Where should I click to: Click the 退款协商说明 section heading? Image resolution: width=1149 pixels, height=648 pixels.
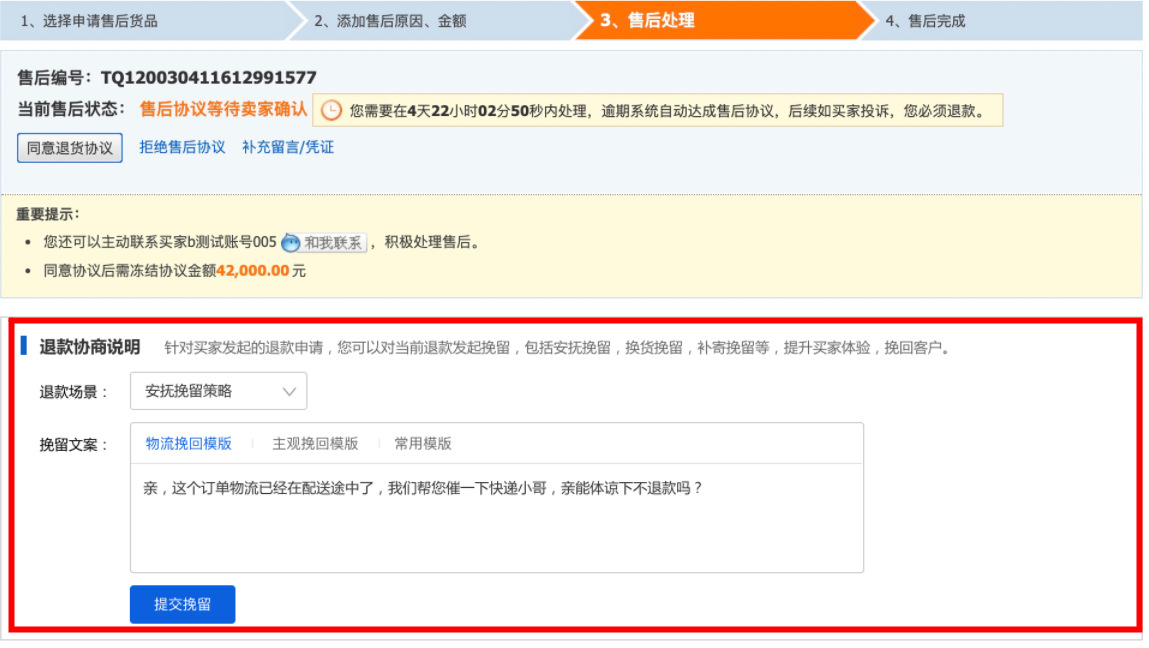click(89, 347)
